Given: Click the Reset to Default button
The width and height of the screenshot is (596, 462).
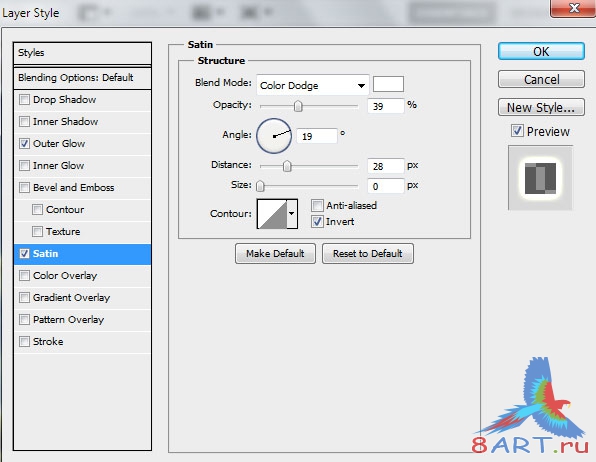Looking at the screenshot, I should [x=368, y=254].
